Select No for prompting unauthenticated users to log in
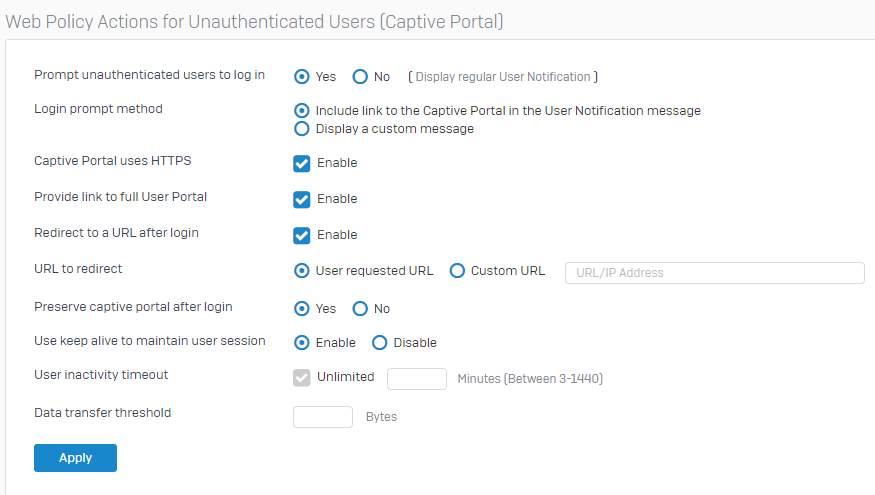Viewport: 875px width, 495px height. coord(361,76)
